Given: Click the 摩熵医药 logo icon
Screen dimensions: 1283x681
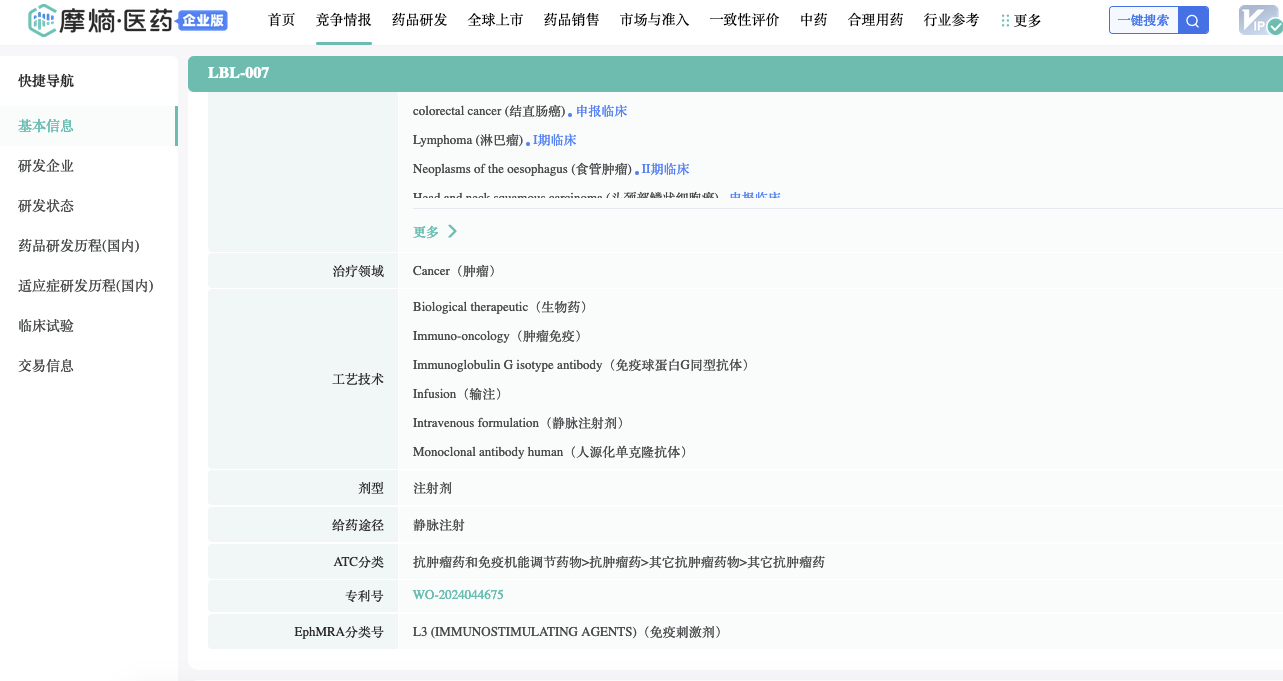Looking at the screenshot, I should pyautogui.click(x=43, y=19).
